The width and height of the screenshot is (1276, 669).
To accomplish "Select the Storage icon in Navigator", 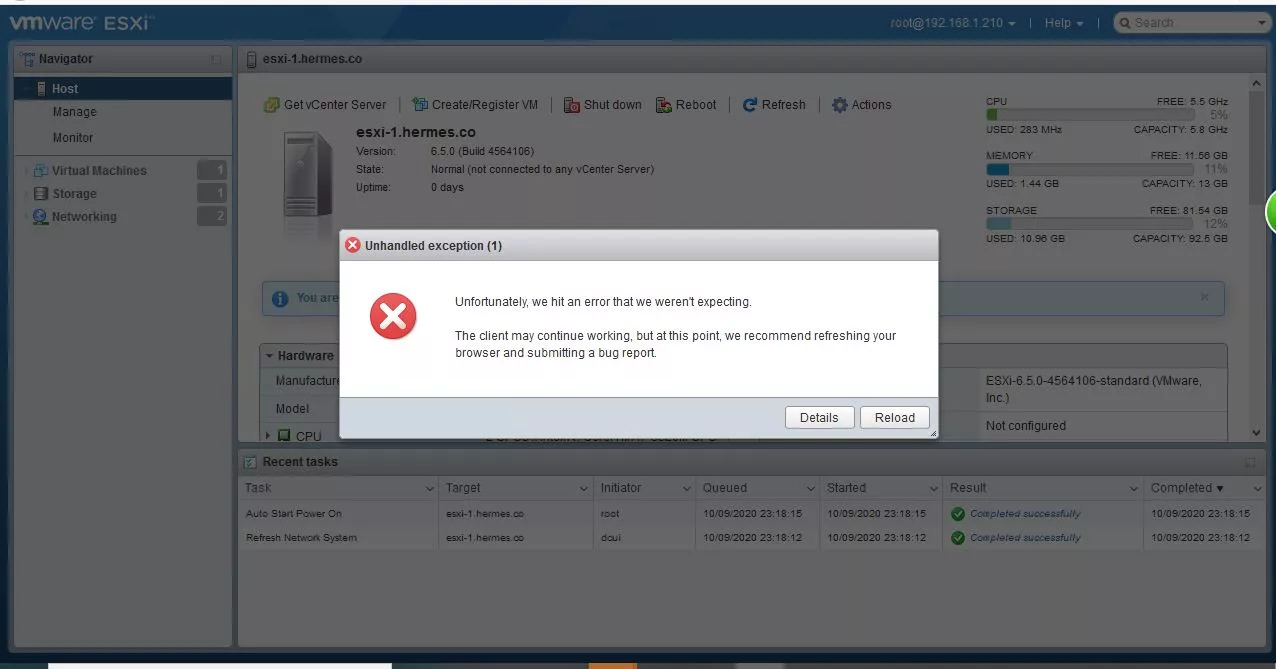I will pos(41,194).
